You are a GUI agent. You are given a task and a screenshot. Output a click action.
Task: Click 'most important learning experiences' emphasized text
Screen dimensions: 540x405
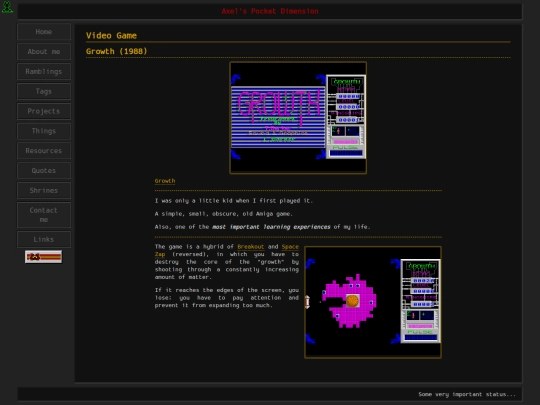click(x=271, y=227)
